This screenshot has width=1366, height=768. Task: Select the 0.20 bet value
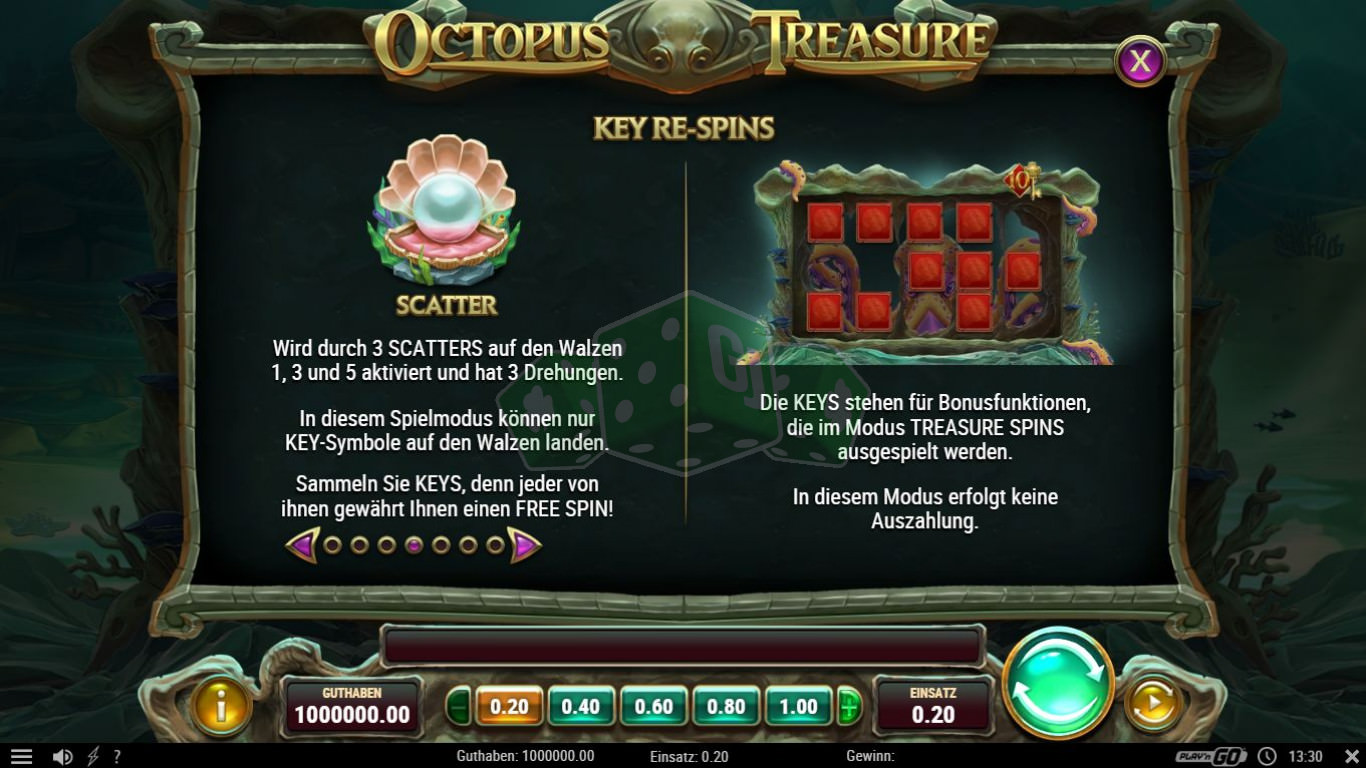[509, 706]
